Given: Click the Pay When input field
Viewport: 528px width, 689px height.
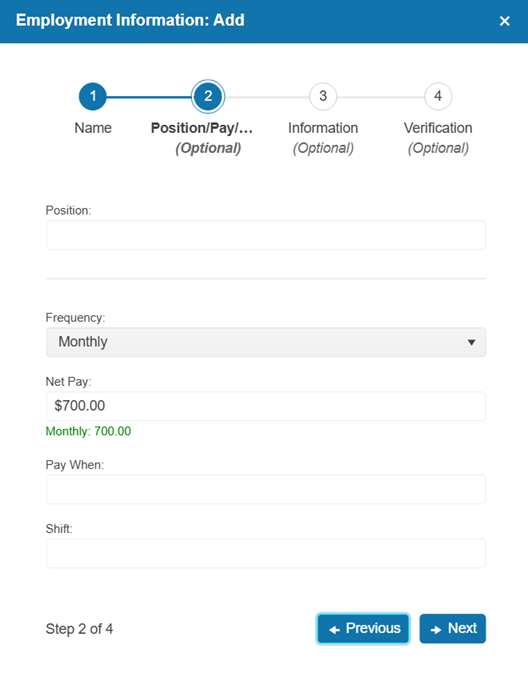Looking at the screenshot, I should pyautogui.click(x=266, y=489).
